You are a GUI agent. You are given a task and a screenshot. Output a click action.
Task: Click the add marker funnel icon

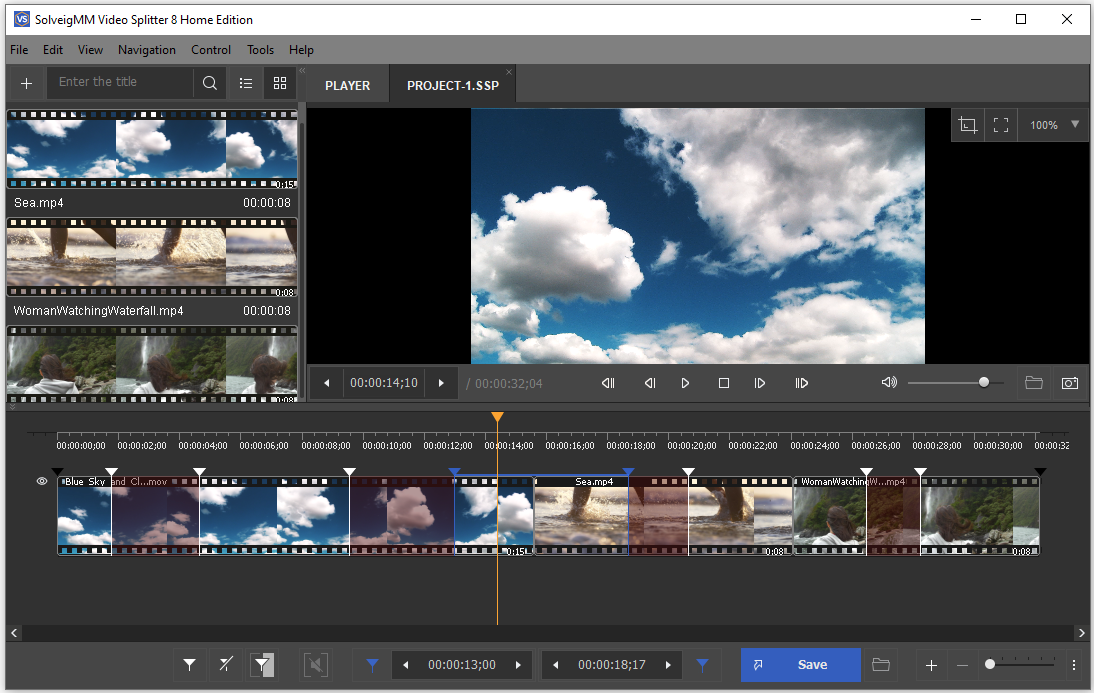click(x=189, y=665)
